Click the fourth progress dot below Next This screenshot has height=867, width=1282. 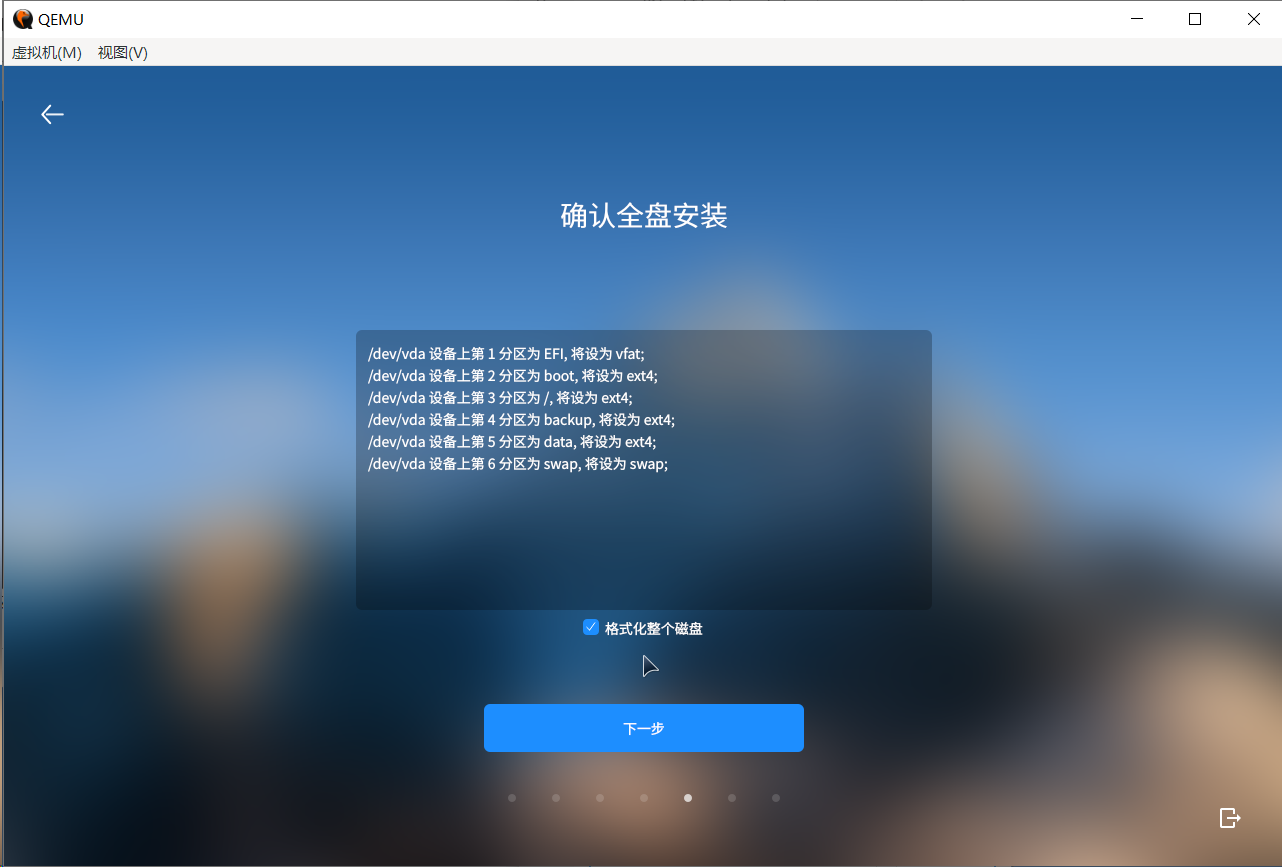(x=643, y=798)
